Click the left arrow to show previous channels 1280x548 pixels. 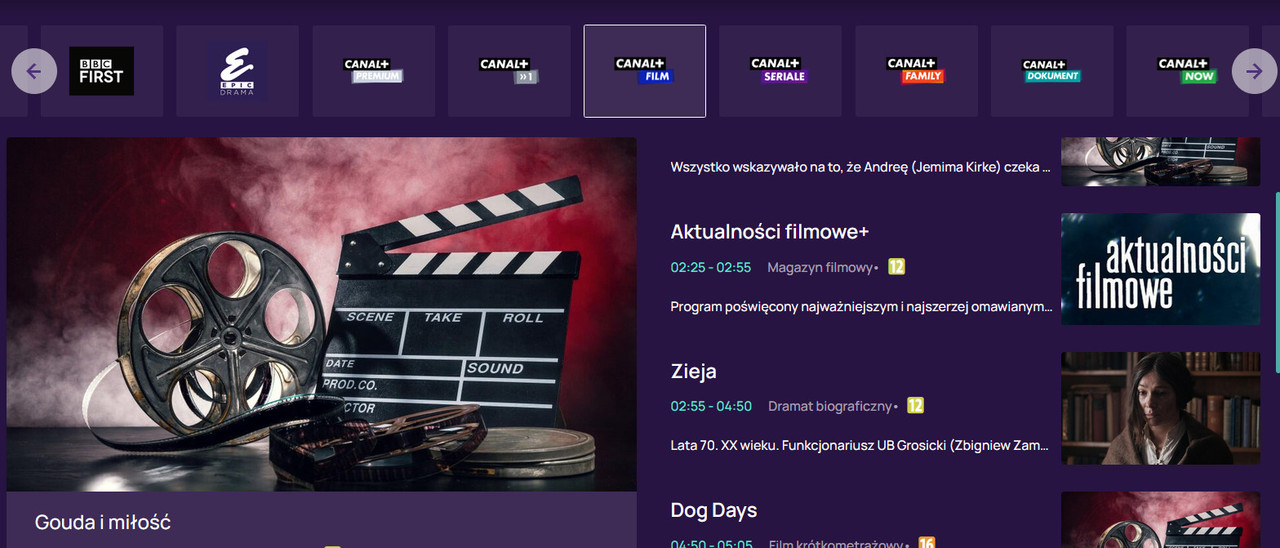[34, 71]
